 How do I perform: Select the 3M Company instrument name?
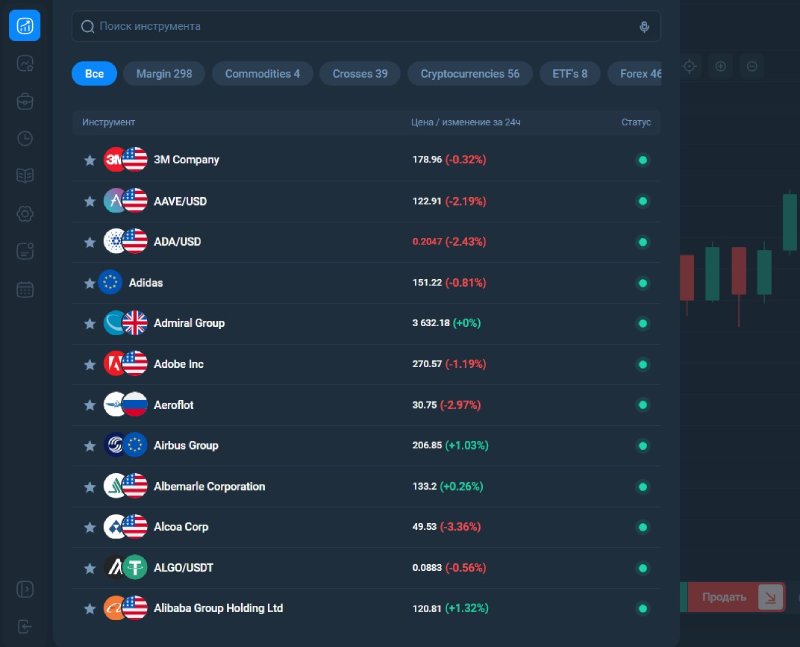point(186,160)
